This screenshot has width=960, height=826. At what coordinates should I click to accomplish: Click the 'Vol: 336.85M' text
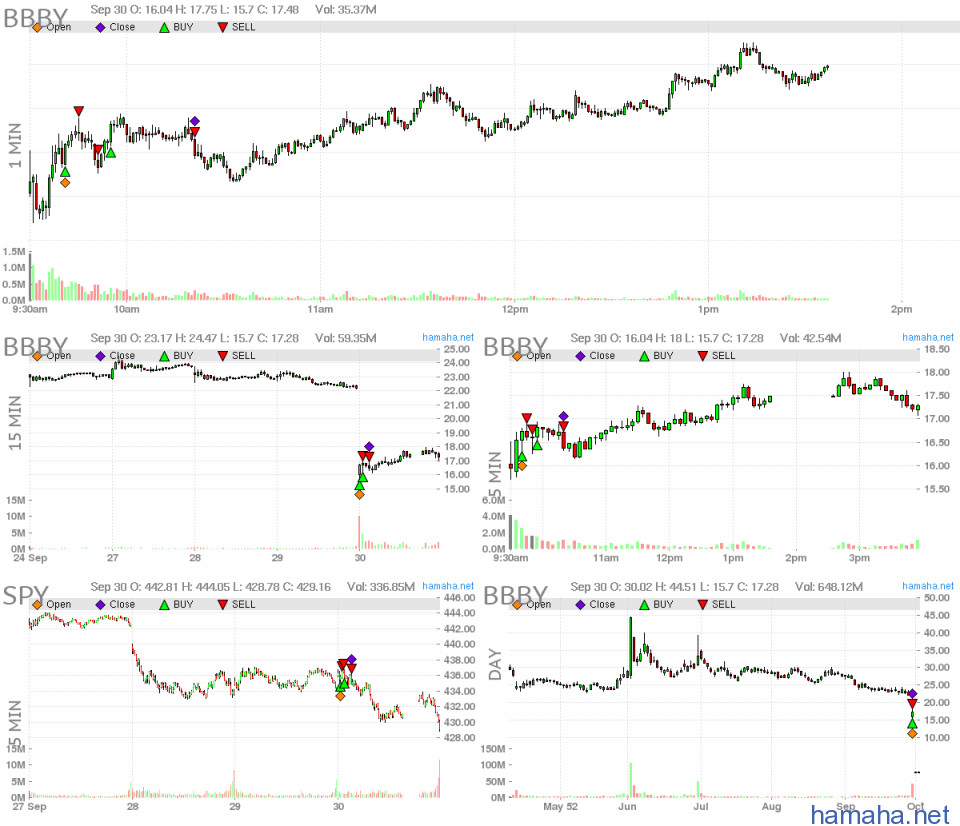coord(381,587)
